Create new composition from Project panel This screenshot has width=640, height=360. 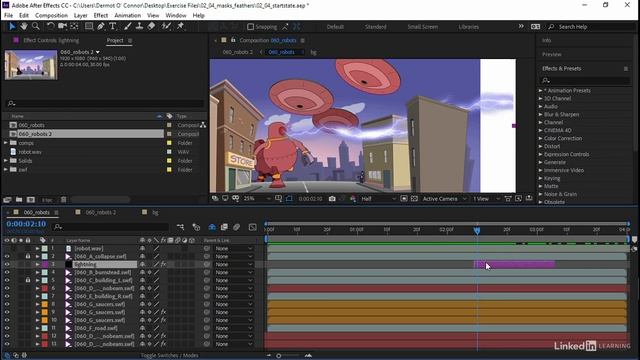(31, 200)
